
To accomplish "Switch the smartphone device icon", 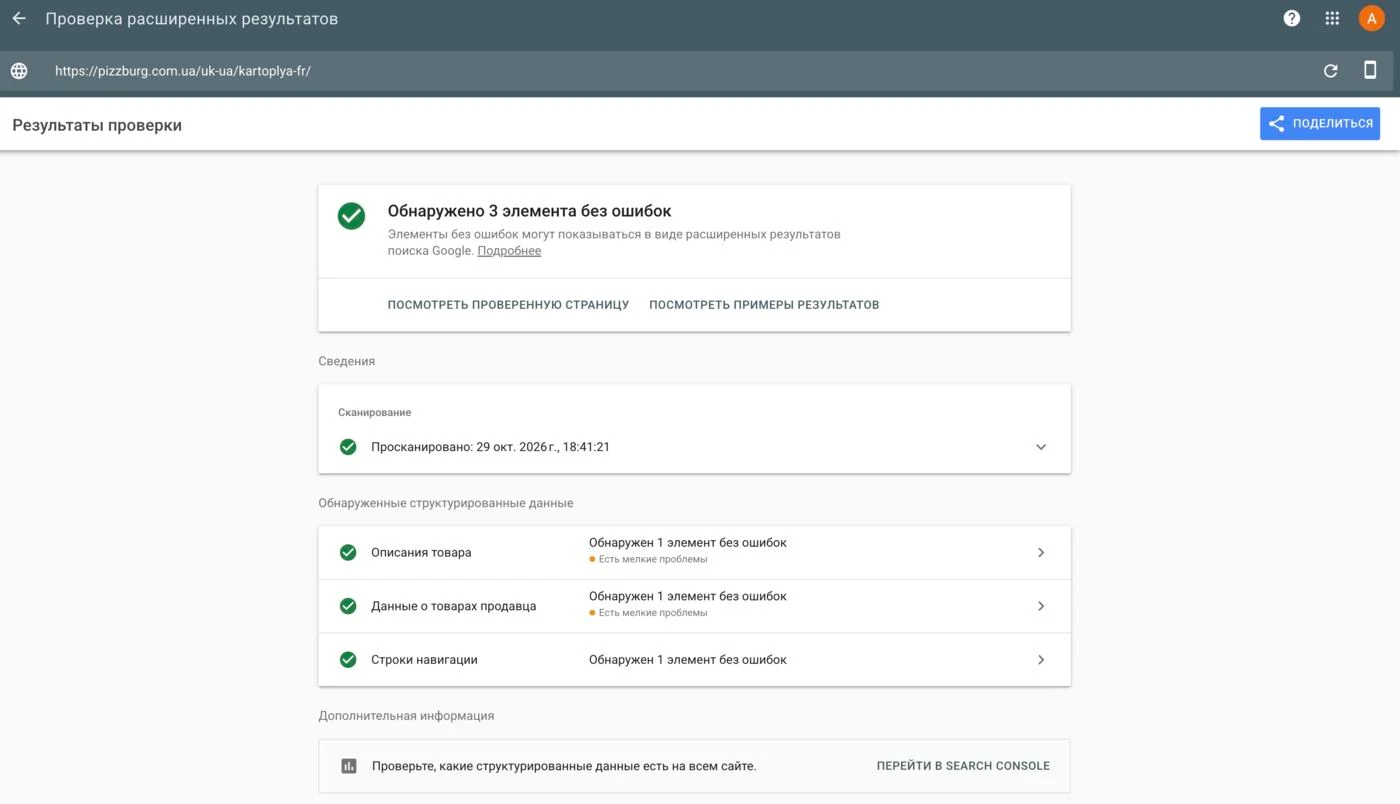I will [x=1370, y=70].
